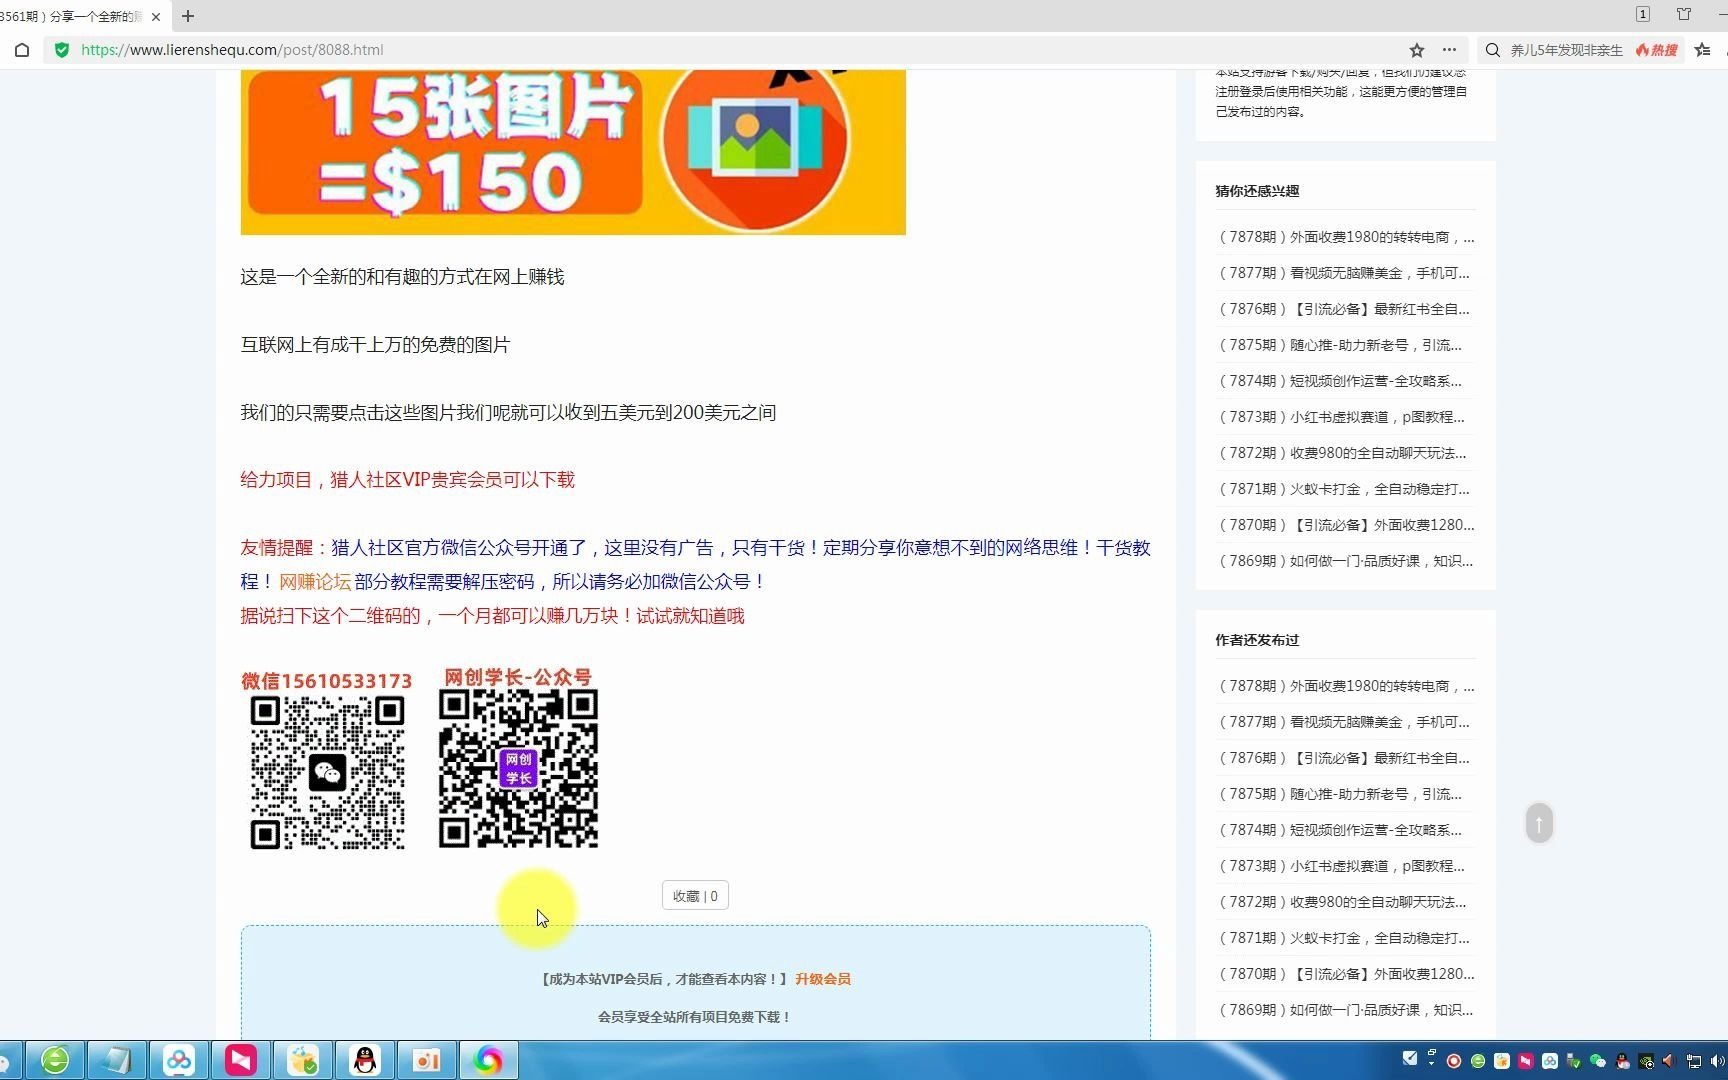Open the colorful swirl browser taskbar icon
Viewport: 1728px width, 1080px height.
[x=488, y=1060]
